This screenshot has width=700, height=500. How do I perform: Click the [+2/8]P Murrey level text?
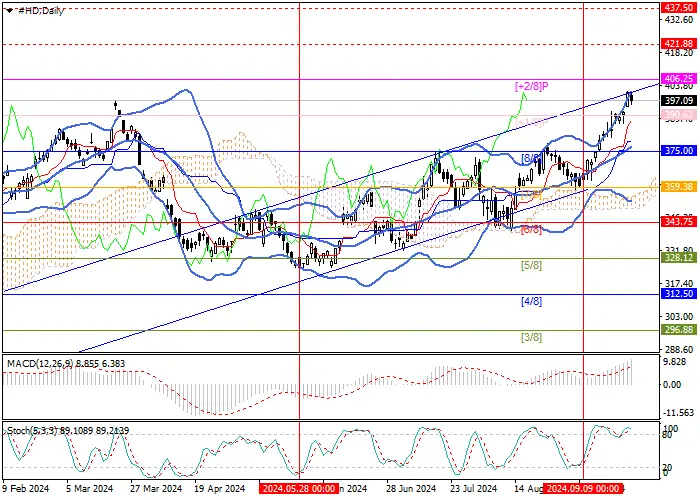pyautogui.click(x=531, y=86)
